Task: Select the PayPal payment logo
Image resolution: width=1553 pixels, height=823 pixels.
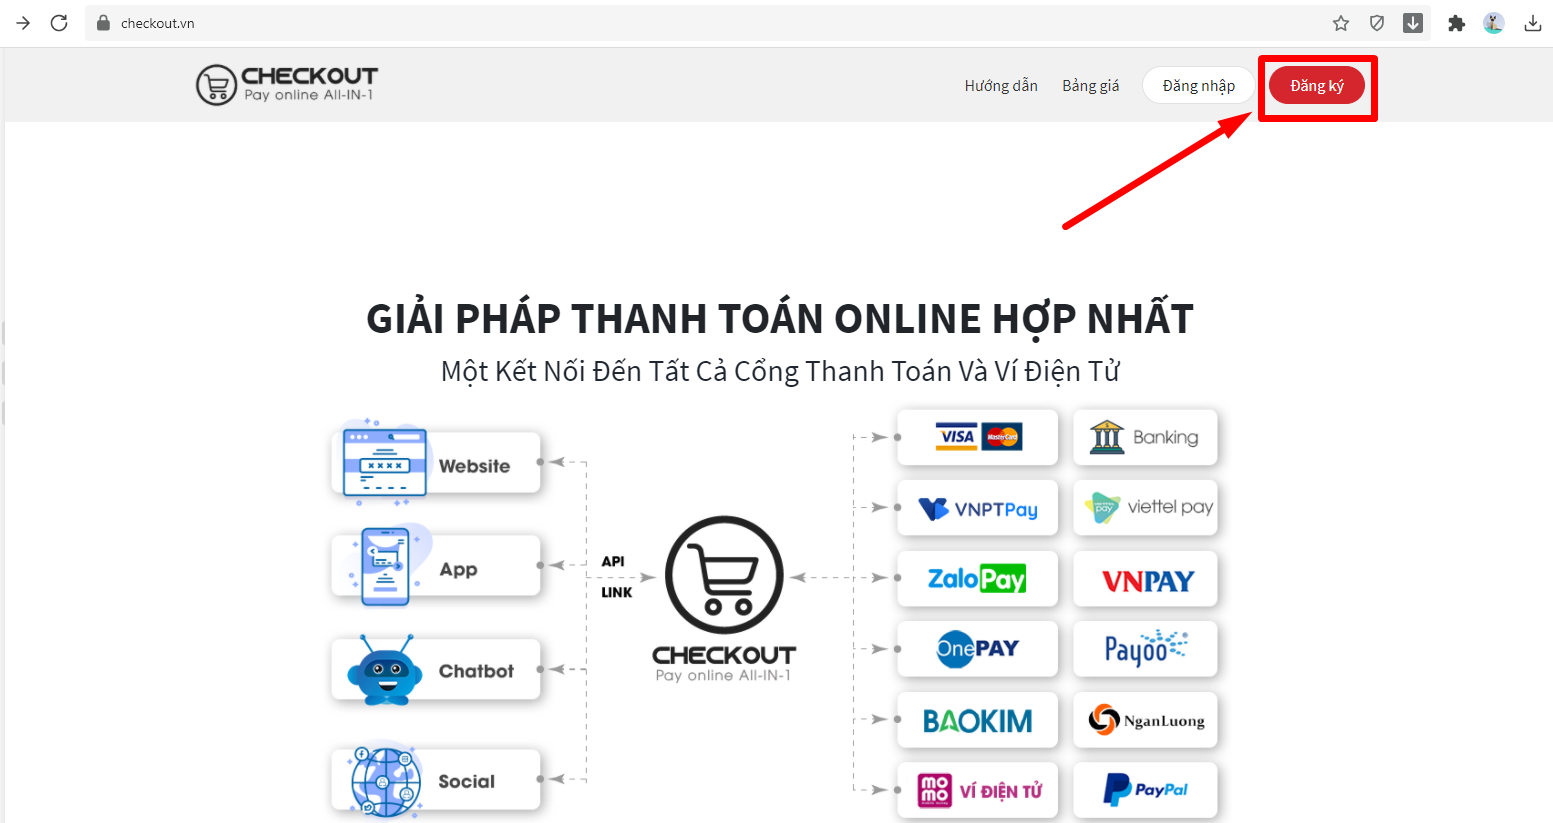Action: pos(1145,790)
